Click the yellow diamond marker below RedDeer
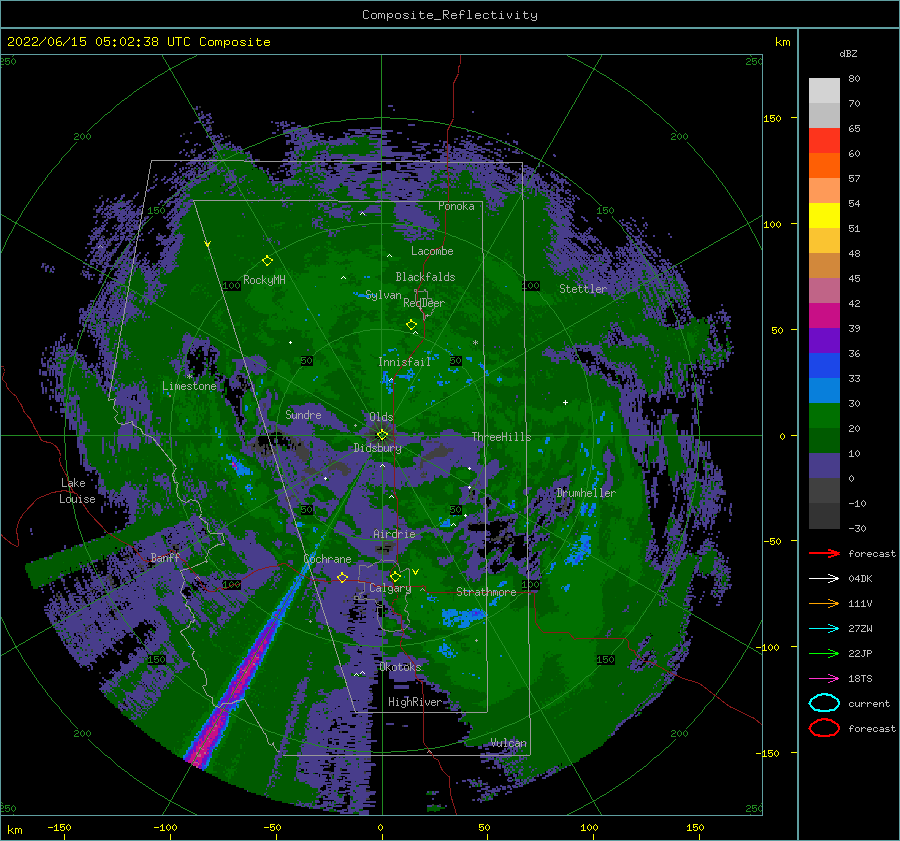This screenshot has height=841, width=900. click(x=412, y=324)
